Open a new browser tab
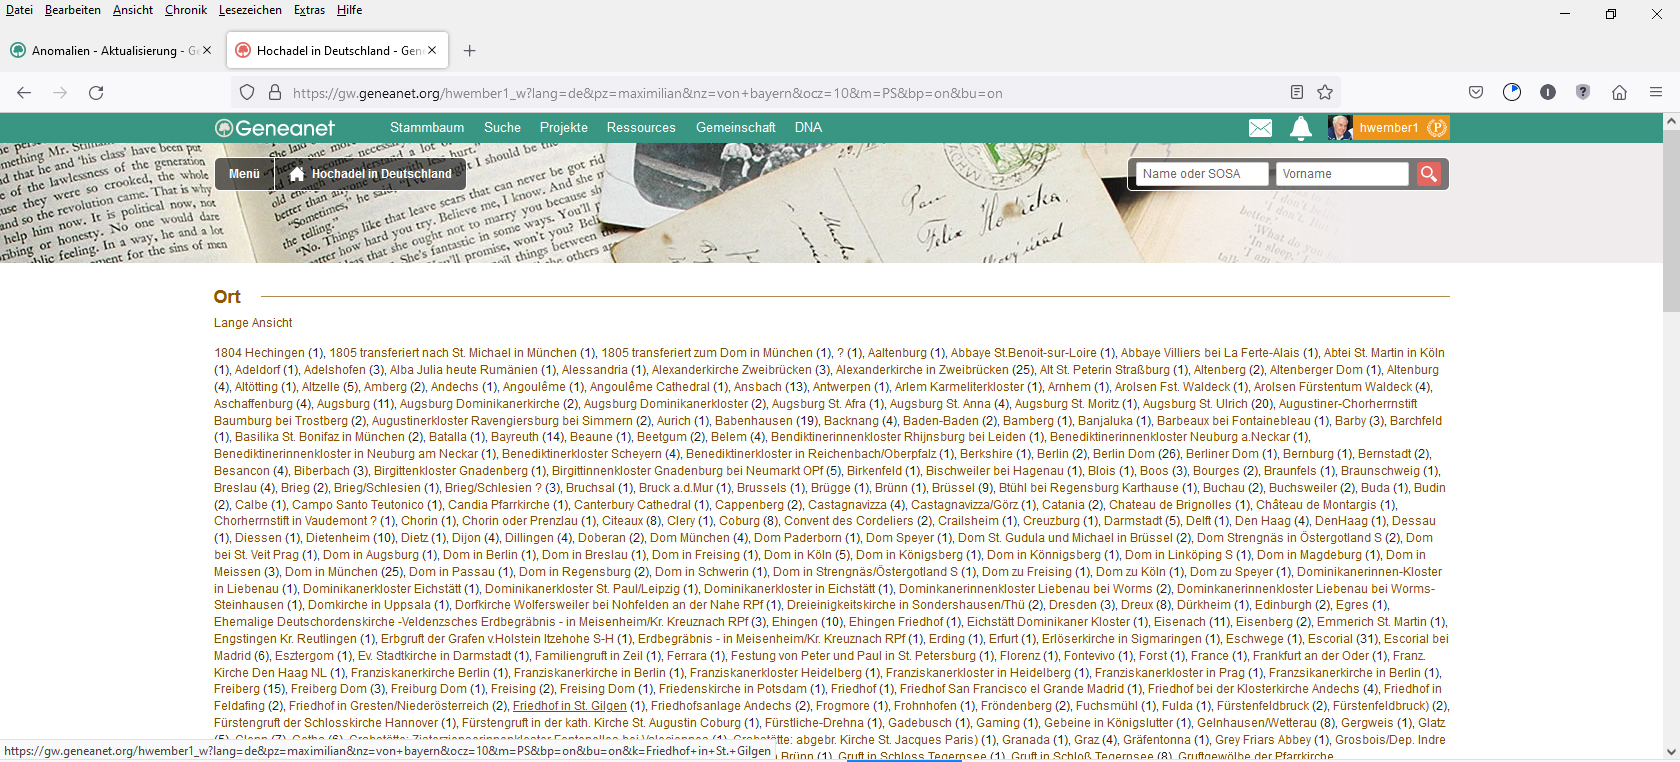 pos(470,51)
